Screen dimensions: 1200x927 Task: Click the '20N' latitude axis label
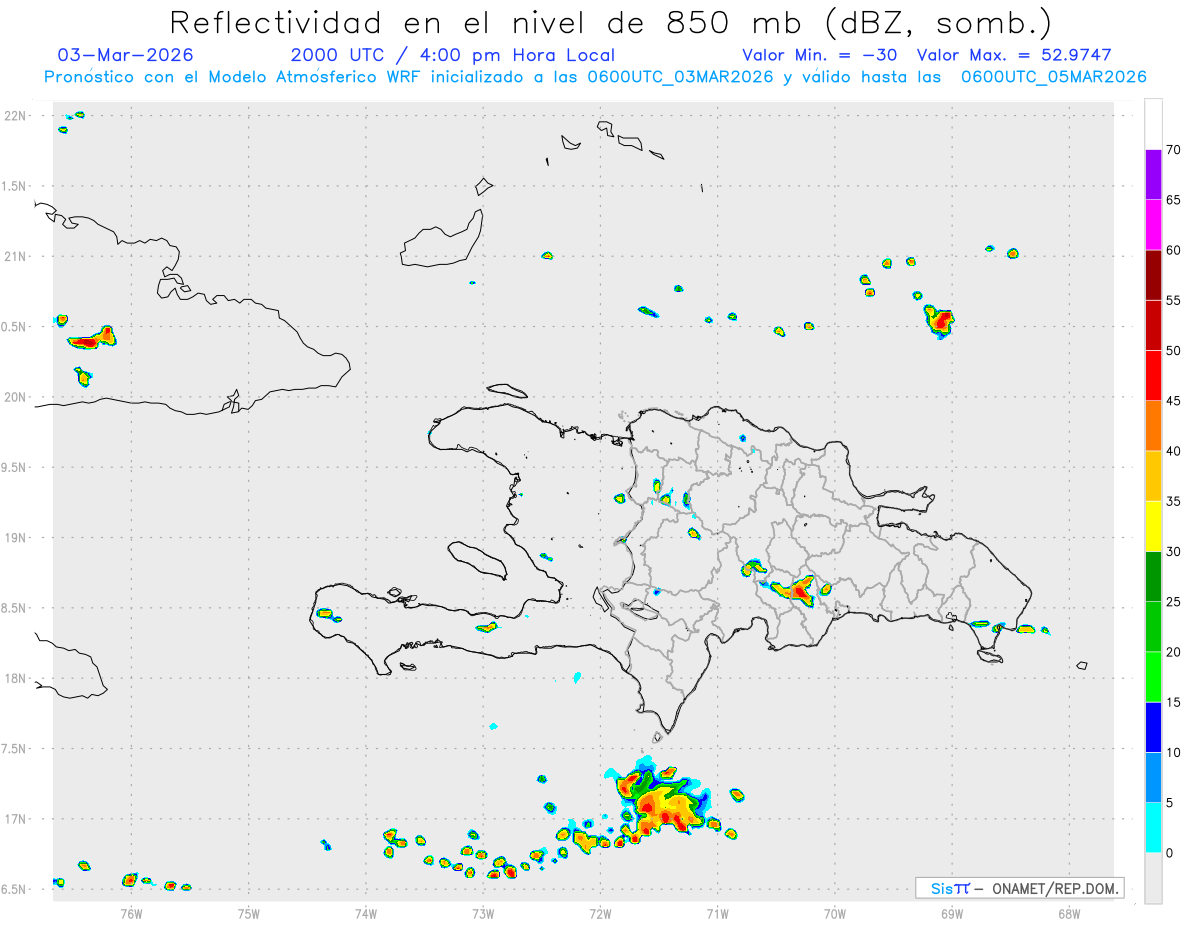15,397
